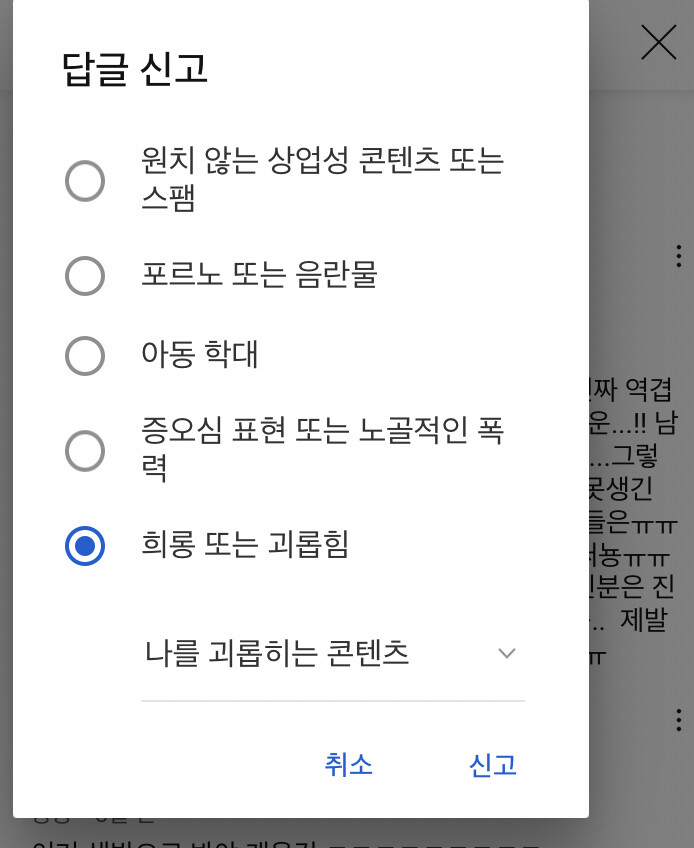The image size is (694, 848).
Task: Click the 취소 button
Action: (348, 765)
